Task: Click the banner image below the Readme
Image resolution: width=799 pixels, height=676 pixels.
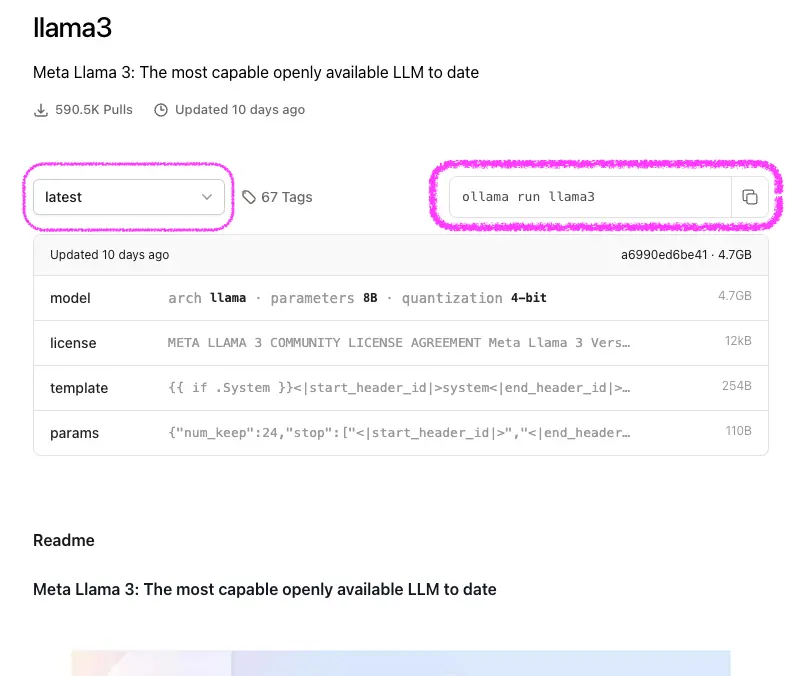Action: point(400,662)
